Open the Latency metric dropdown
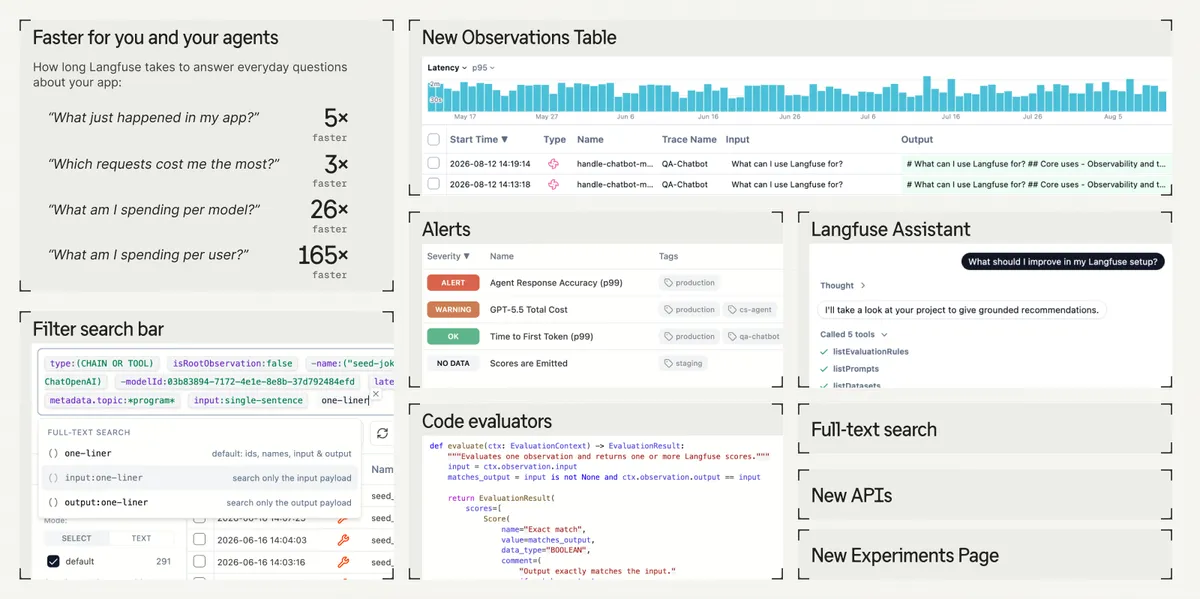 click(447, 68)
